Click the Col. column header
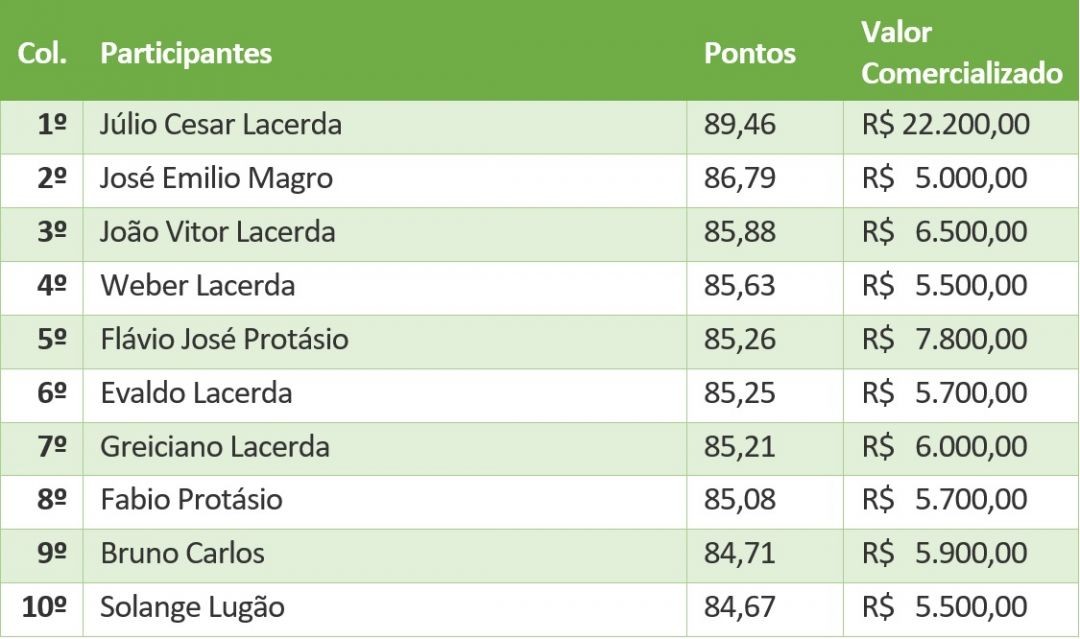1080x639 pixels. coord(42,53)
